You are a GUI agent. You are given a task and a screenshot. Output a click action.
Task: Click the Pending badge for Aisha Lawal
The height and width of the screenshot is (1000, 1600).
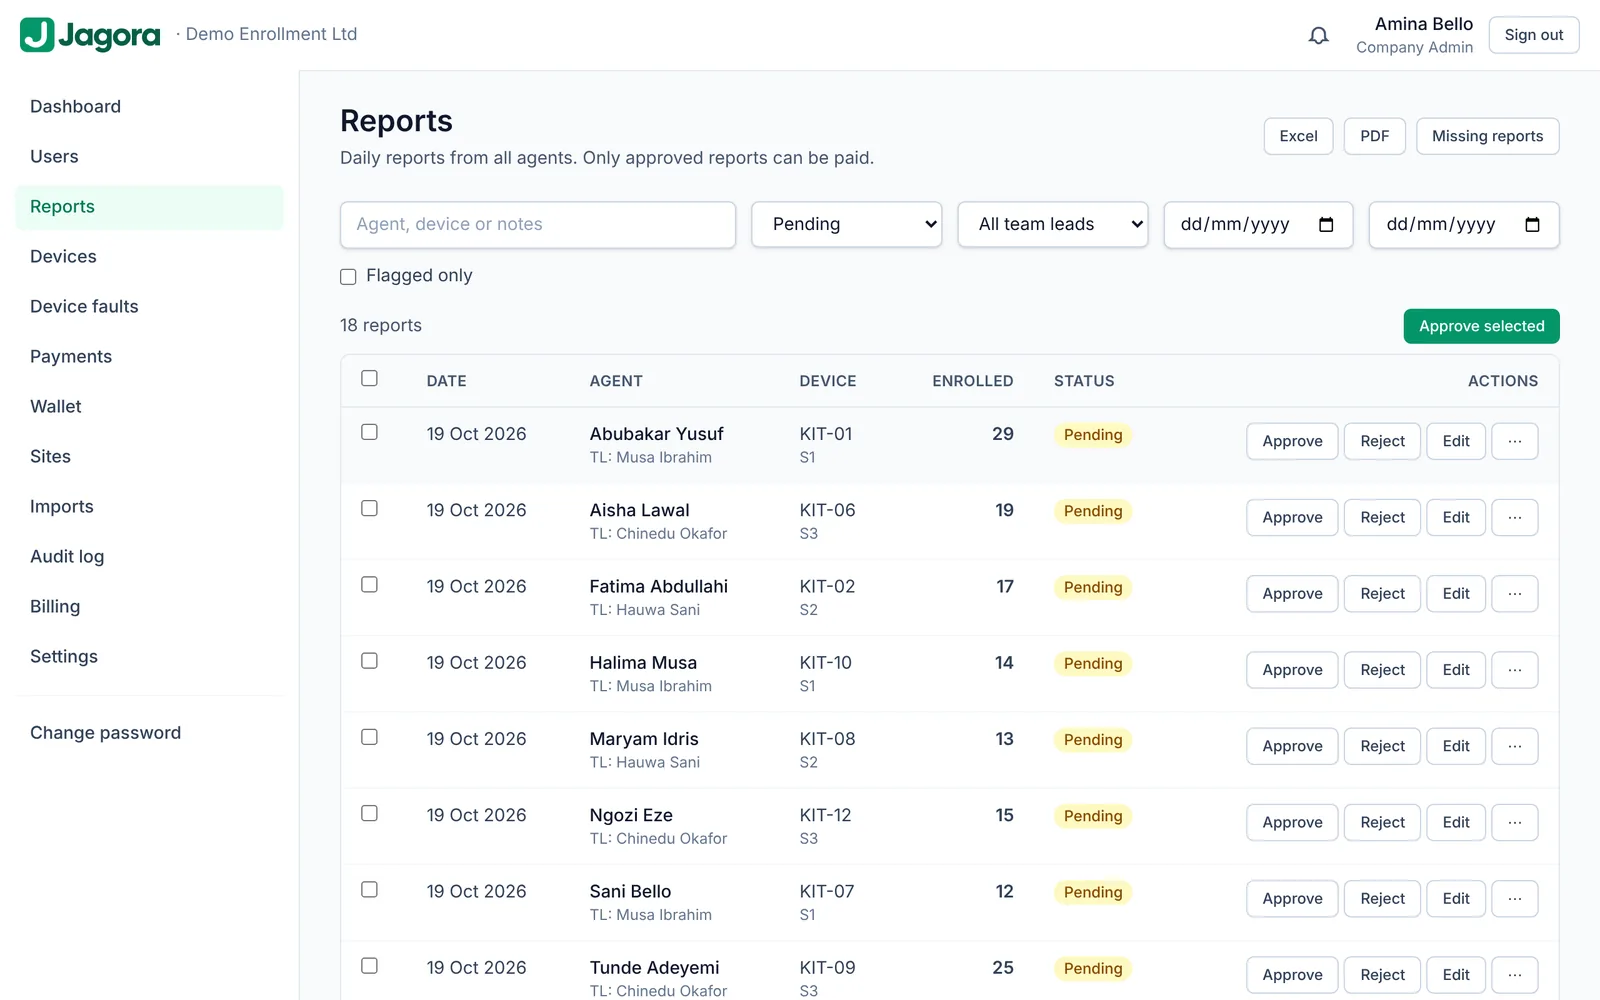point(1092,511)
